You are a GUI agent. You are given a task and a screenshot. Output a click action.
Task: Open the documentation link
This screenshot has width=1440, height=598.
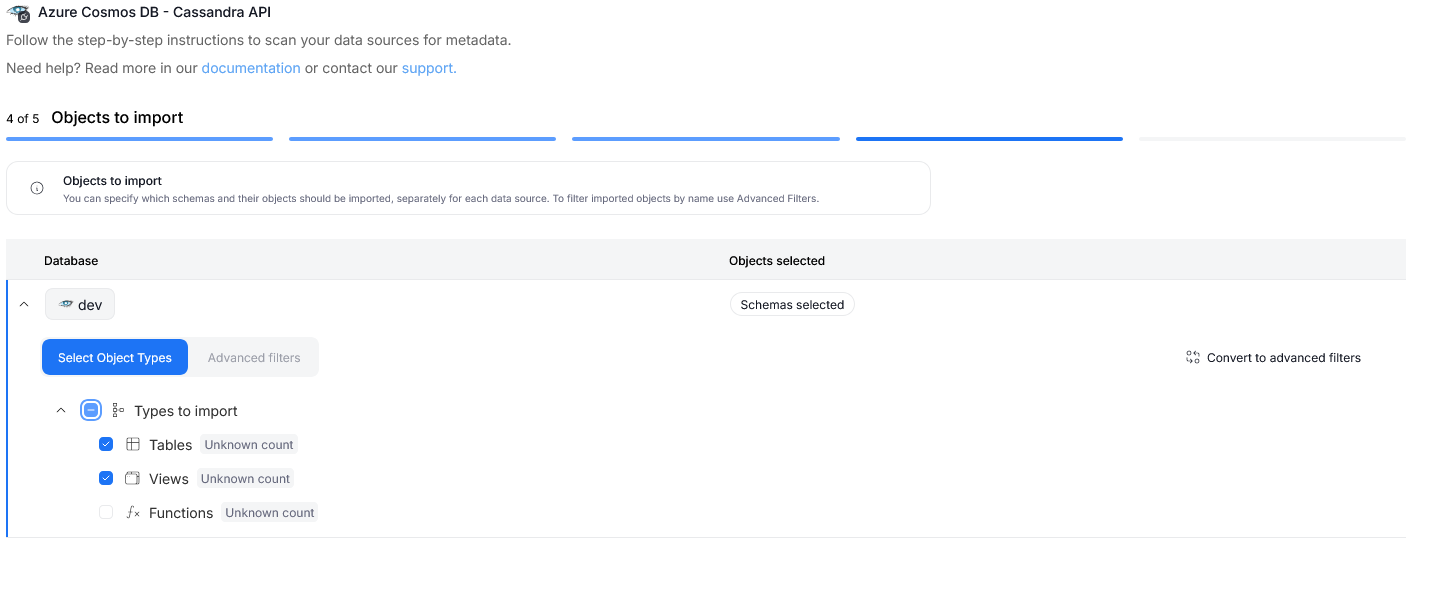251,68
